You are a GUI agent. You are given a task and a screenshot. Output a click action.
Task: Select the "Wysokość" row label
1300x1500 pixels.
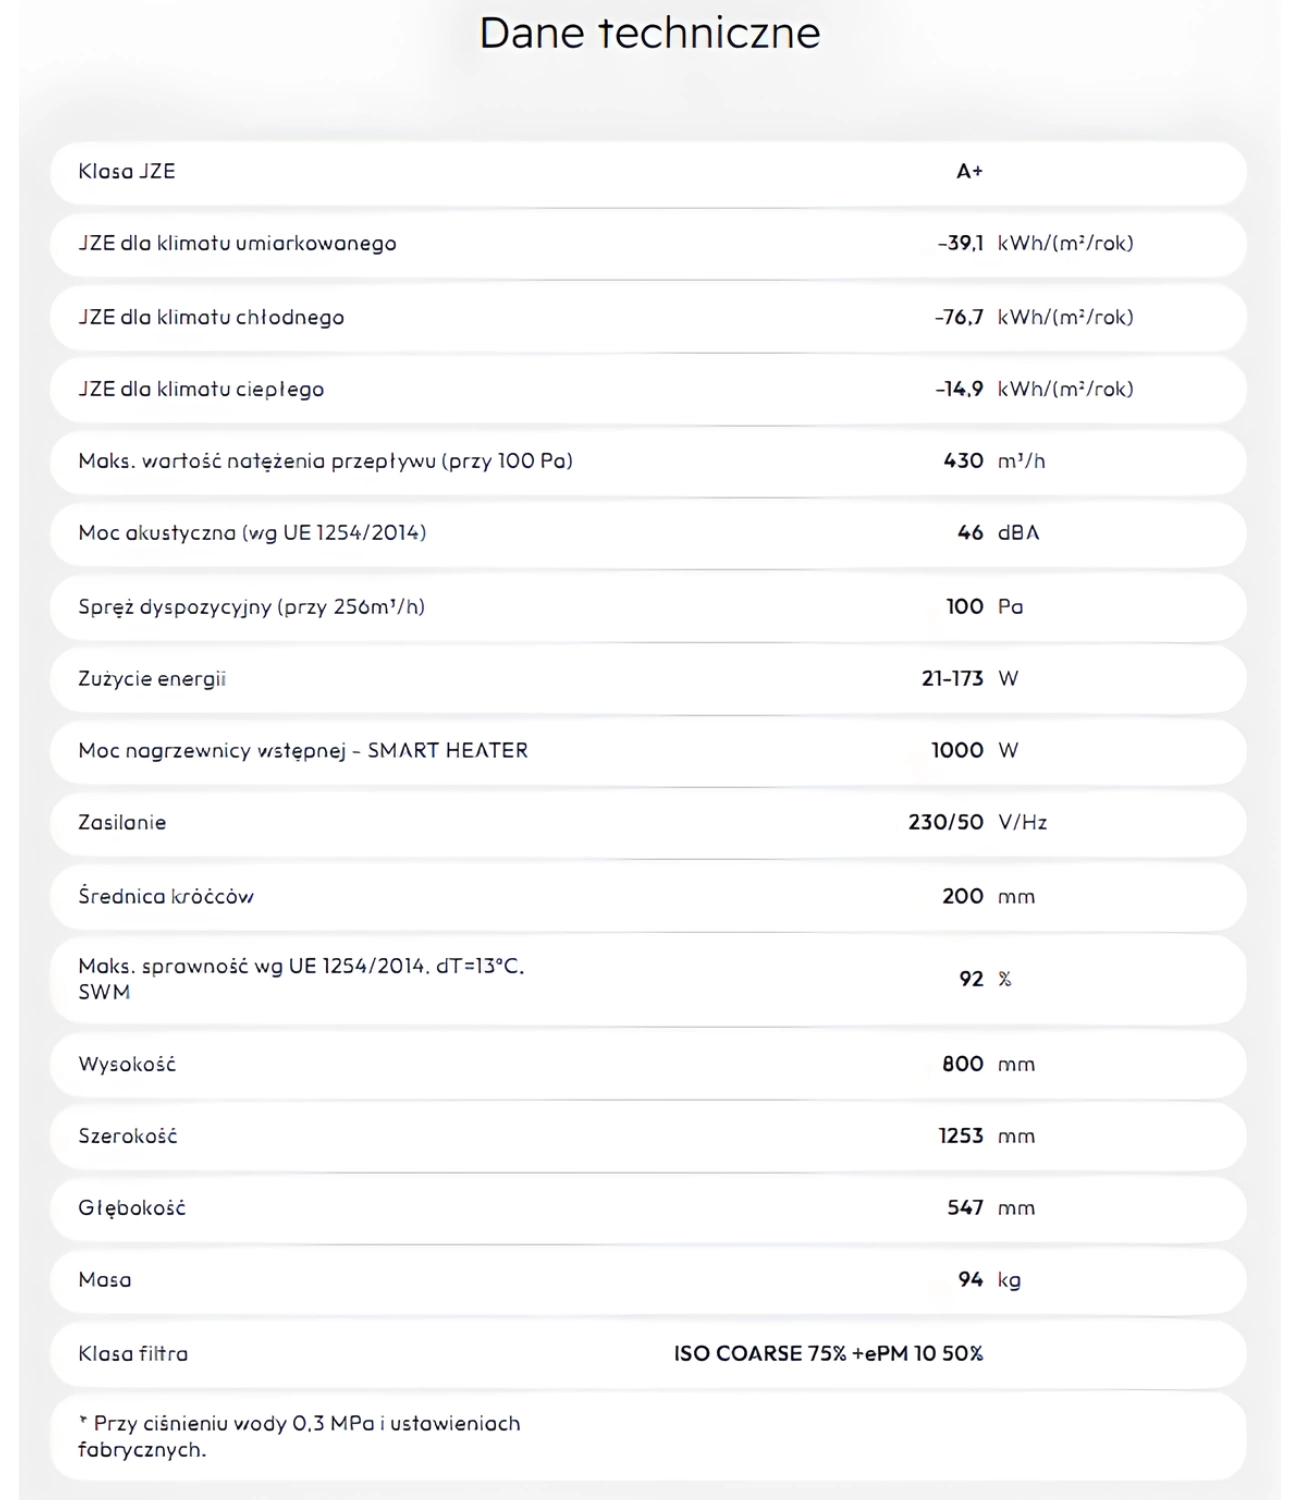[x=127, y=1064]
